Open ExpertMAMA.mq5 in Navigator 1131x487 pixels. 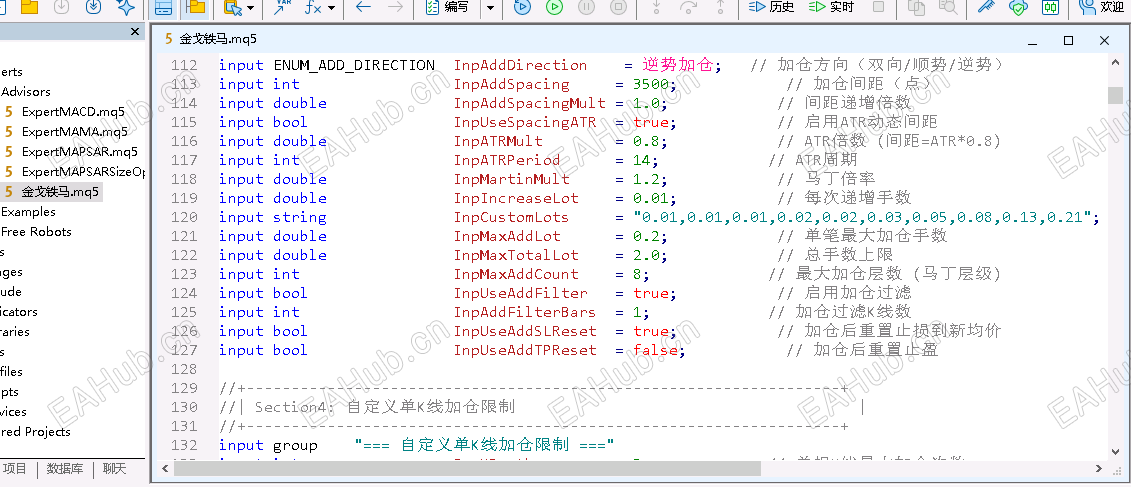pos(74,132)
